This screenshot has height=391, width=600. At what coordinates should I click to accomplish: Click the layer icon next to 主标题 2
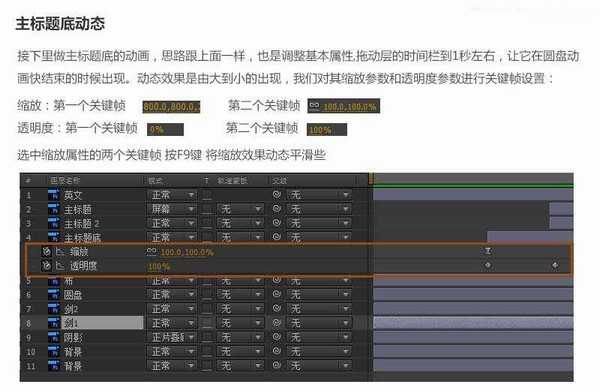click(54, 223)
